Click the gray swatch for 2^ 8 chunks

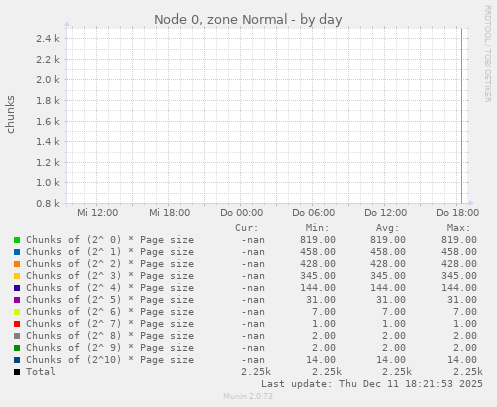click(17, 336)
